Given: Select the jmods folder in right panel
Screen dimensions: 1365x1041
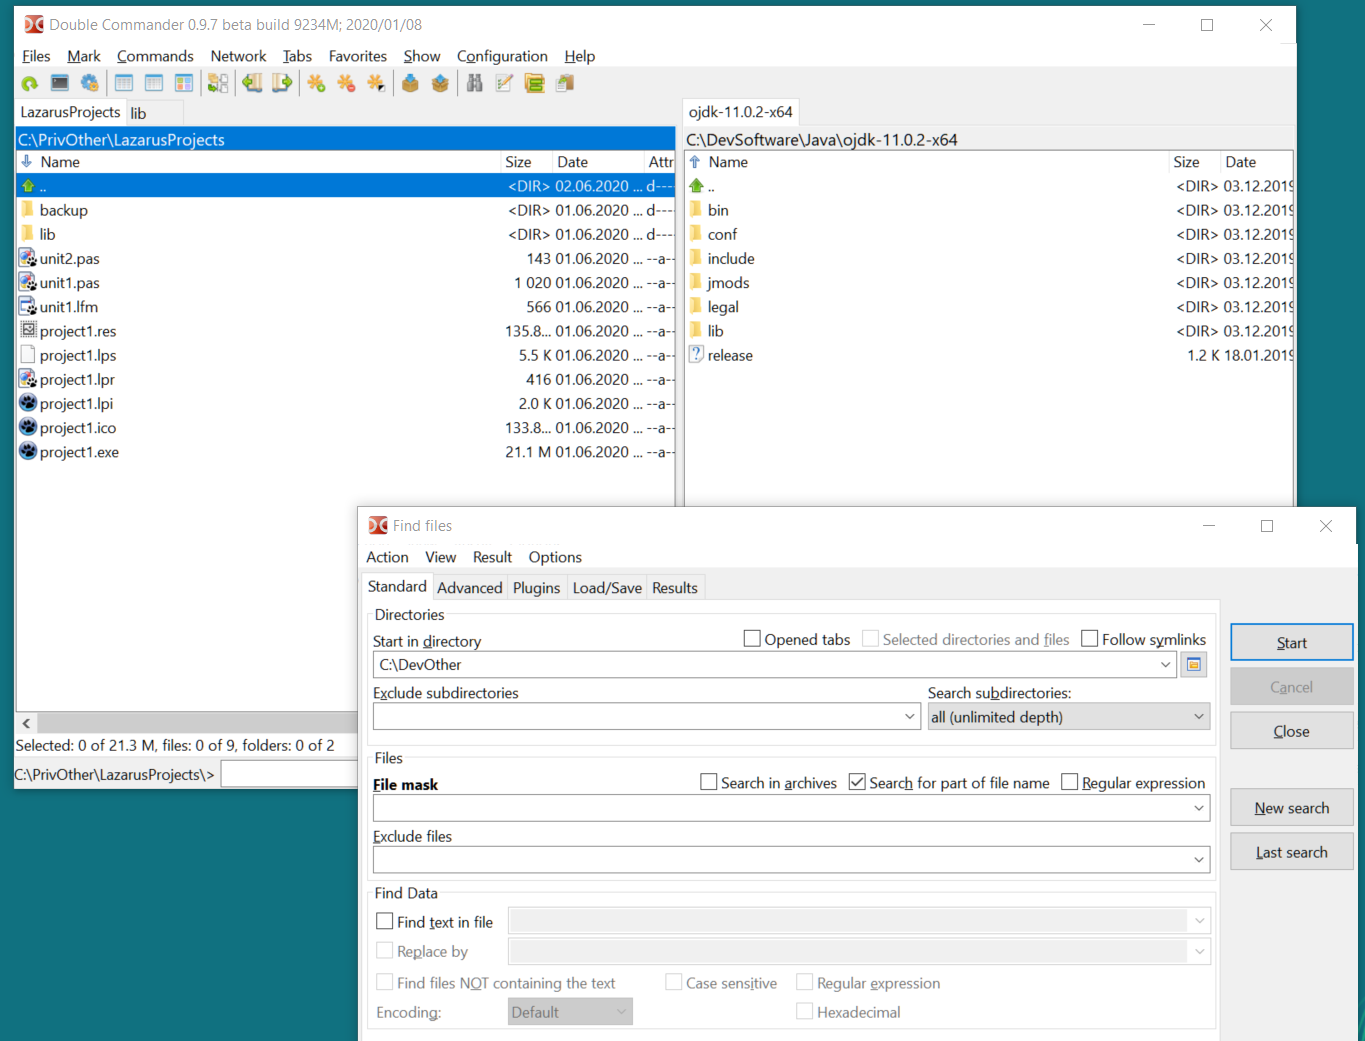Looking at the screenshot, I should 989,283.
